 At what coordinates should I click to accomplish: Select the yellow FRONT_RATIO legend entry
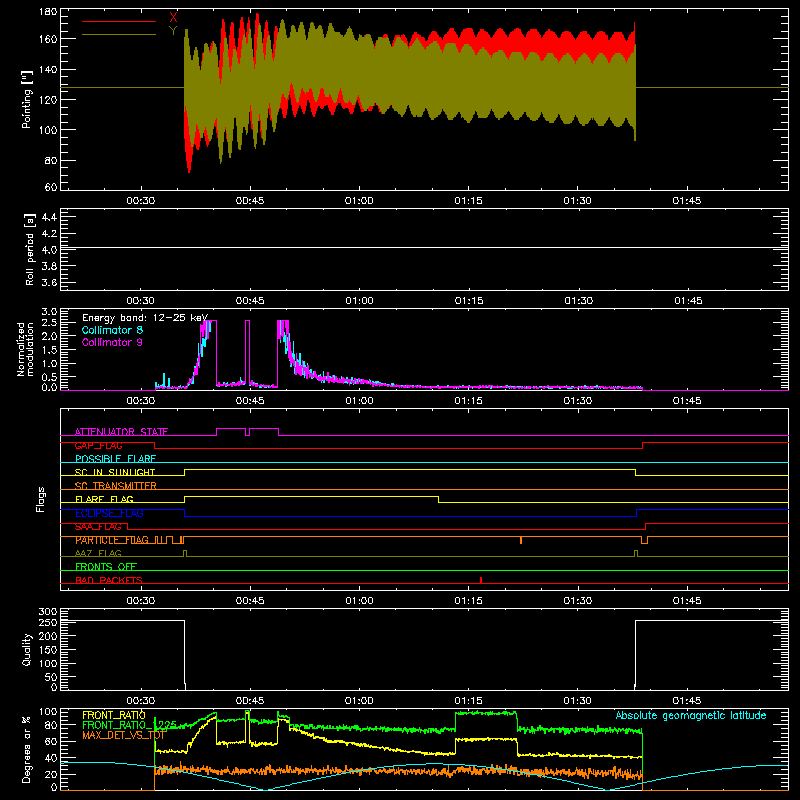(x=114, y=715)
